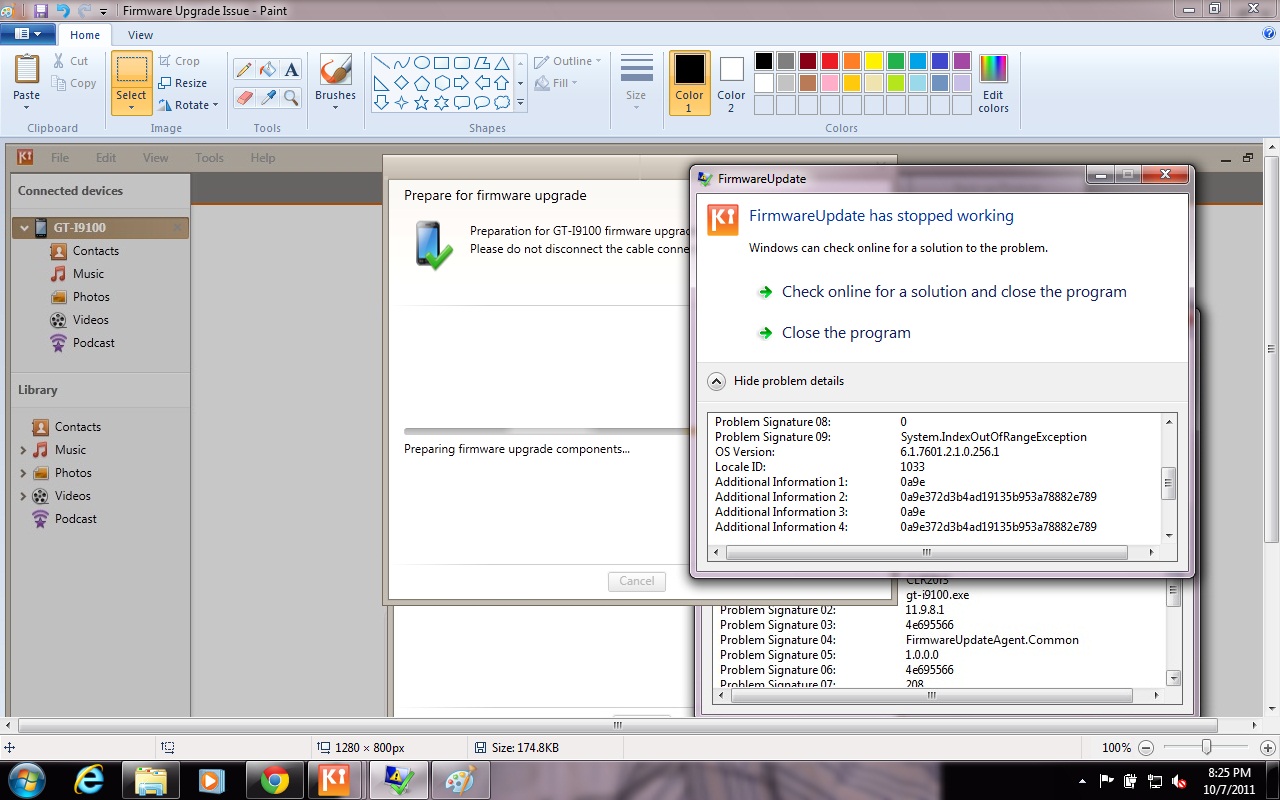Switch to the View ribbon tab
This screenshot has width=1280, height=800.
point(141,34)
